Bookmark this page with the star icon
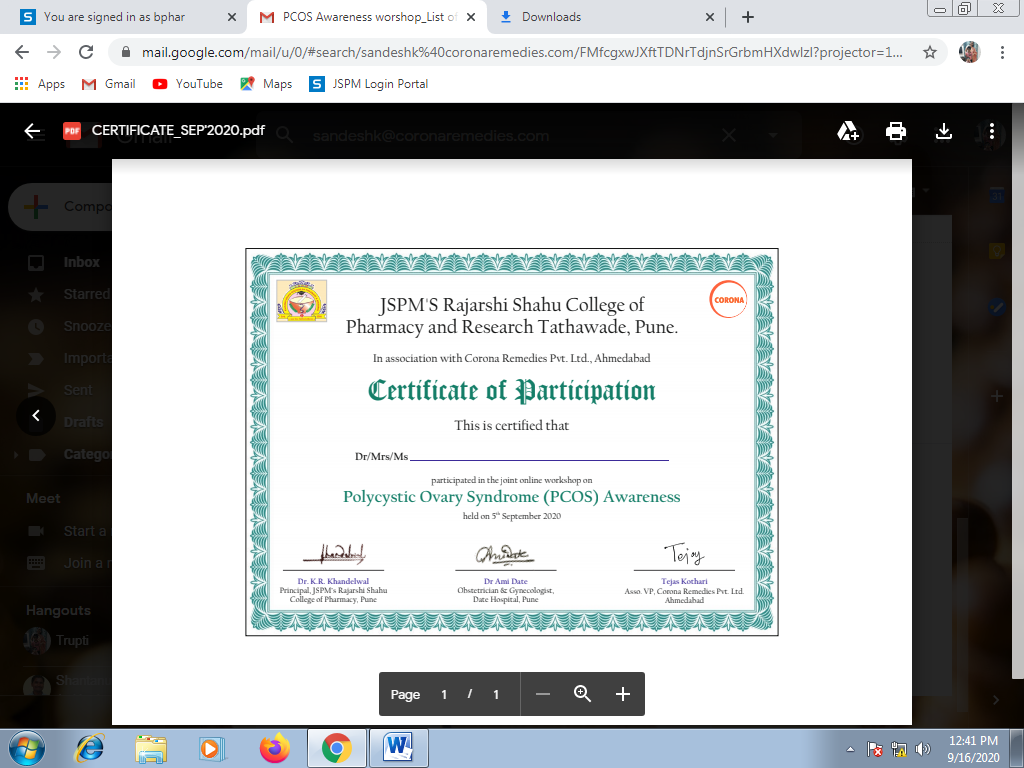The height and width of the screenshot is (768, 1024). pos(929,52)
